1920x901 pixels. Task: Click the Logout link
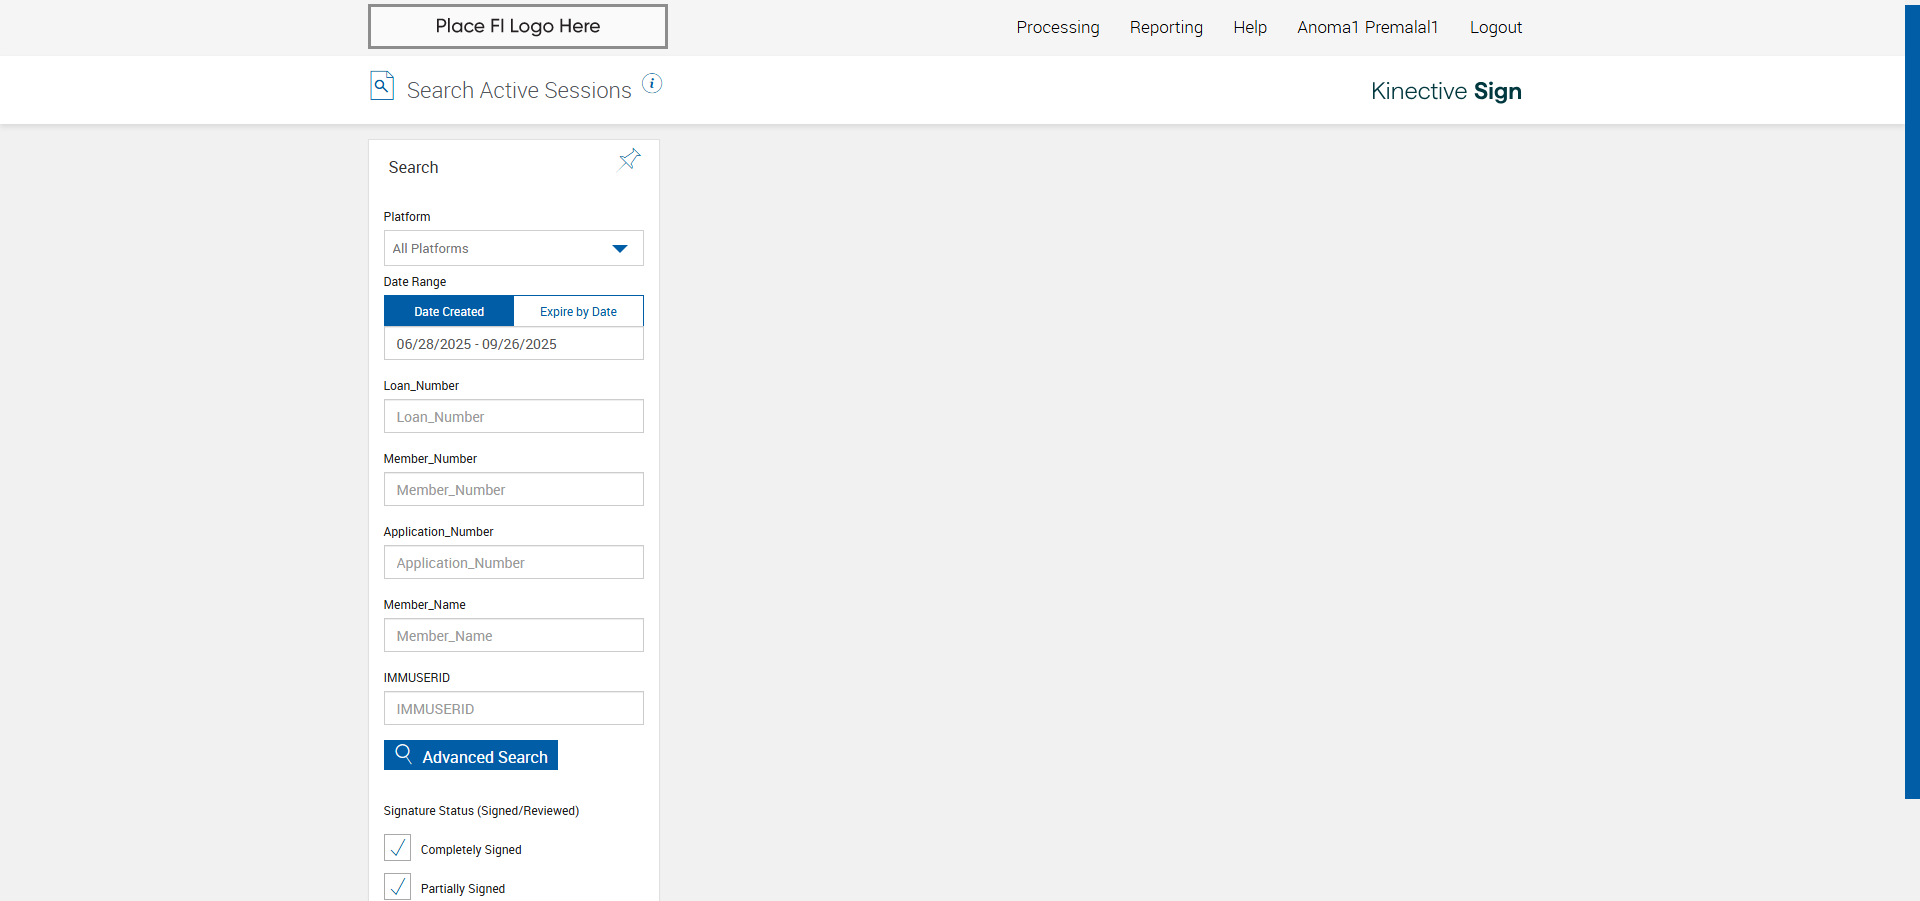1496,28
